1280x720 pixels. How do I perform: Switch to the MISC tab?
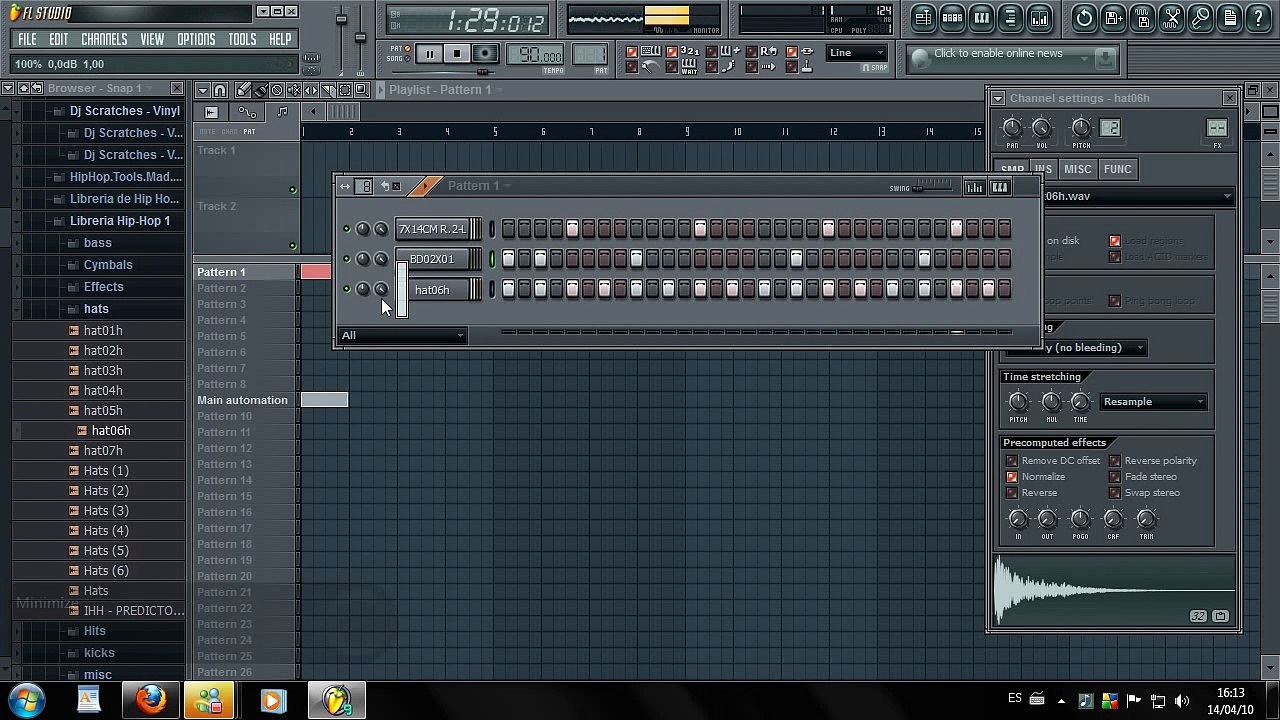coord(1077,169)
